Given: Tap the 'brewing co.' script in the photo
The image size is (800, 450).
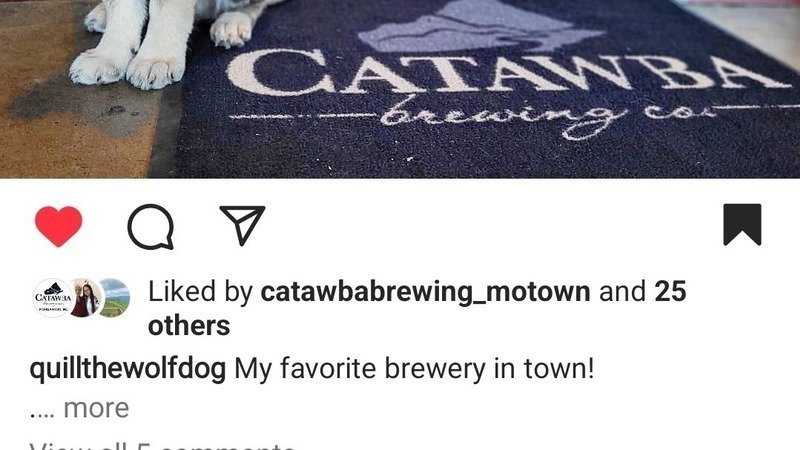Looking at the screenshot, I should pyautogui.click(x=548, y=116).
